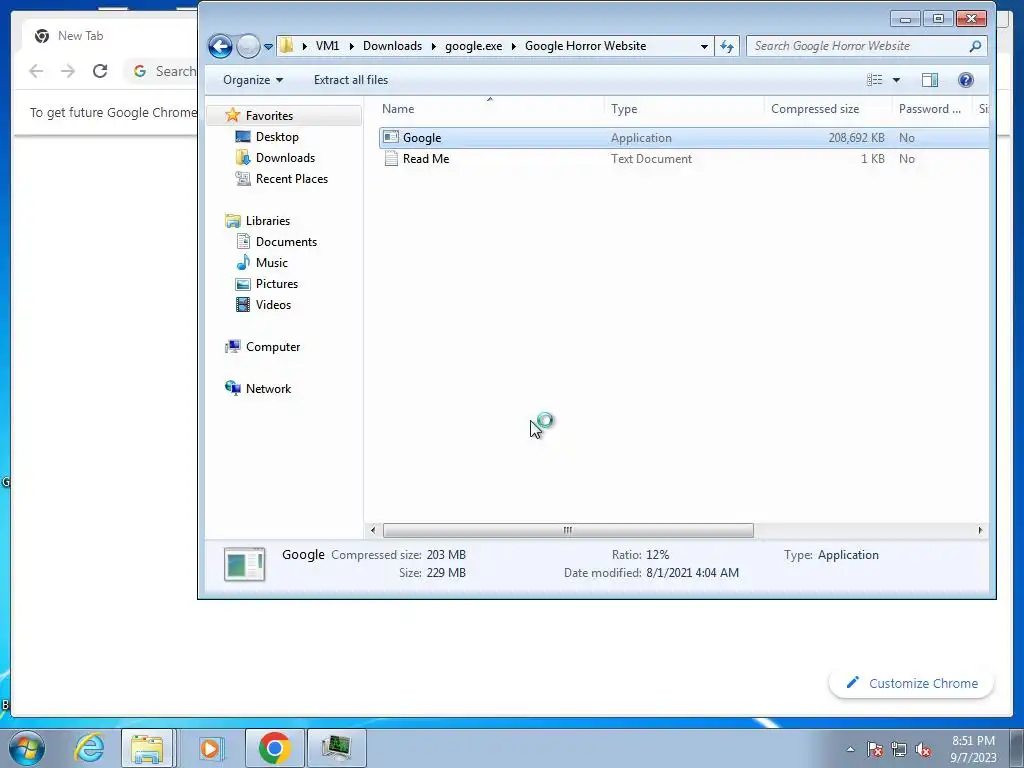The image size is (1024, 768).
Task: Click the Explorer forward arrow button
Action: pyautogui.click(x=248, y=46)
